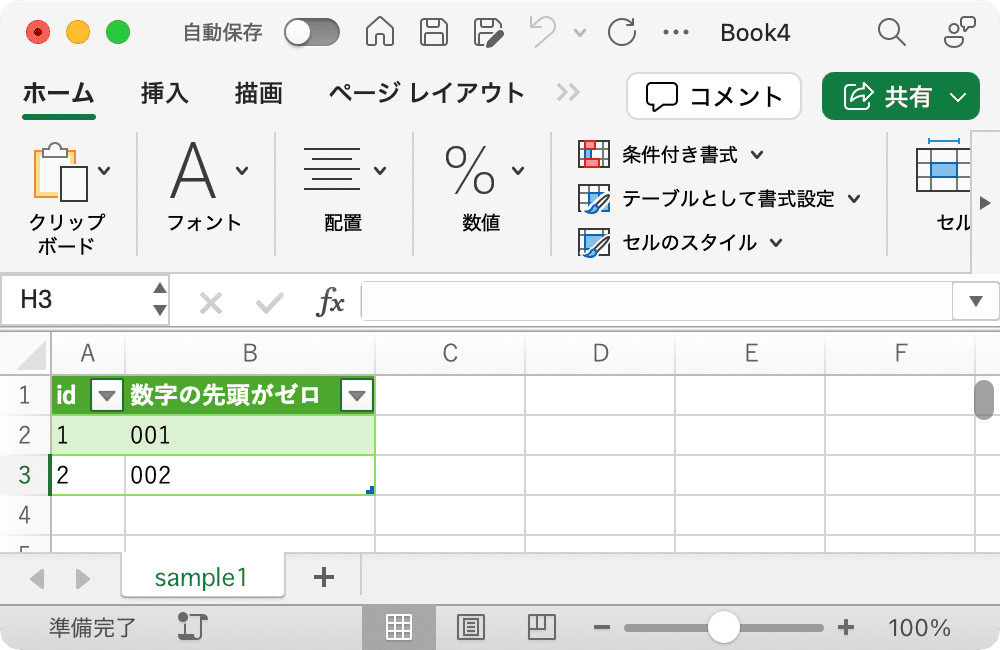
Task: Open the collaboration people icon
Action: 960,32
